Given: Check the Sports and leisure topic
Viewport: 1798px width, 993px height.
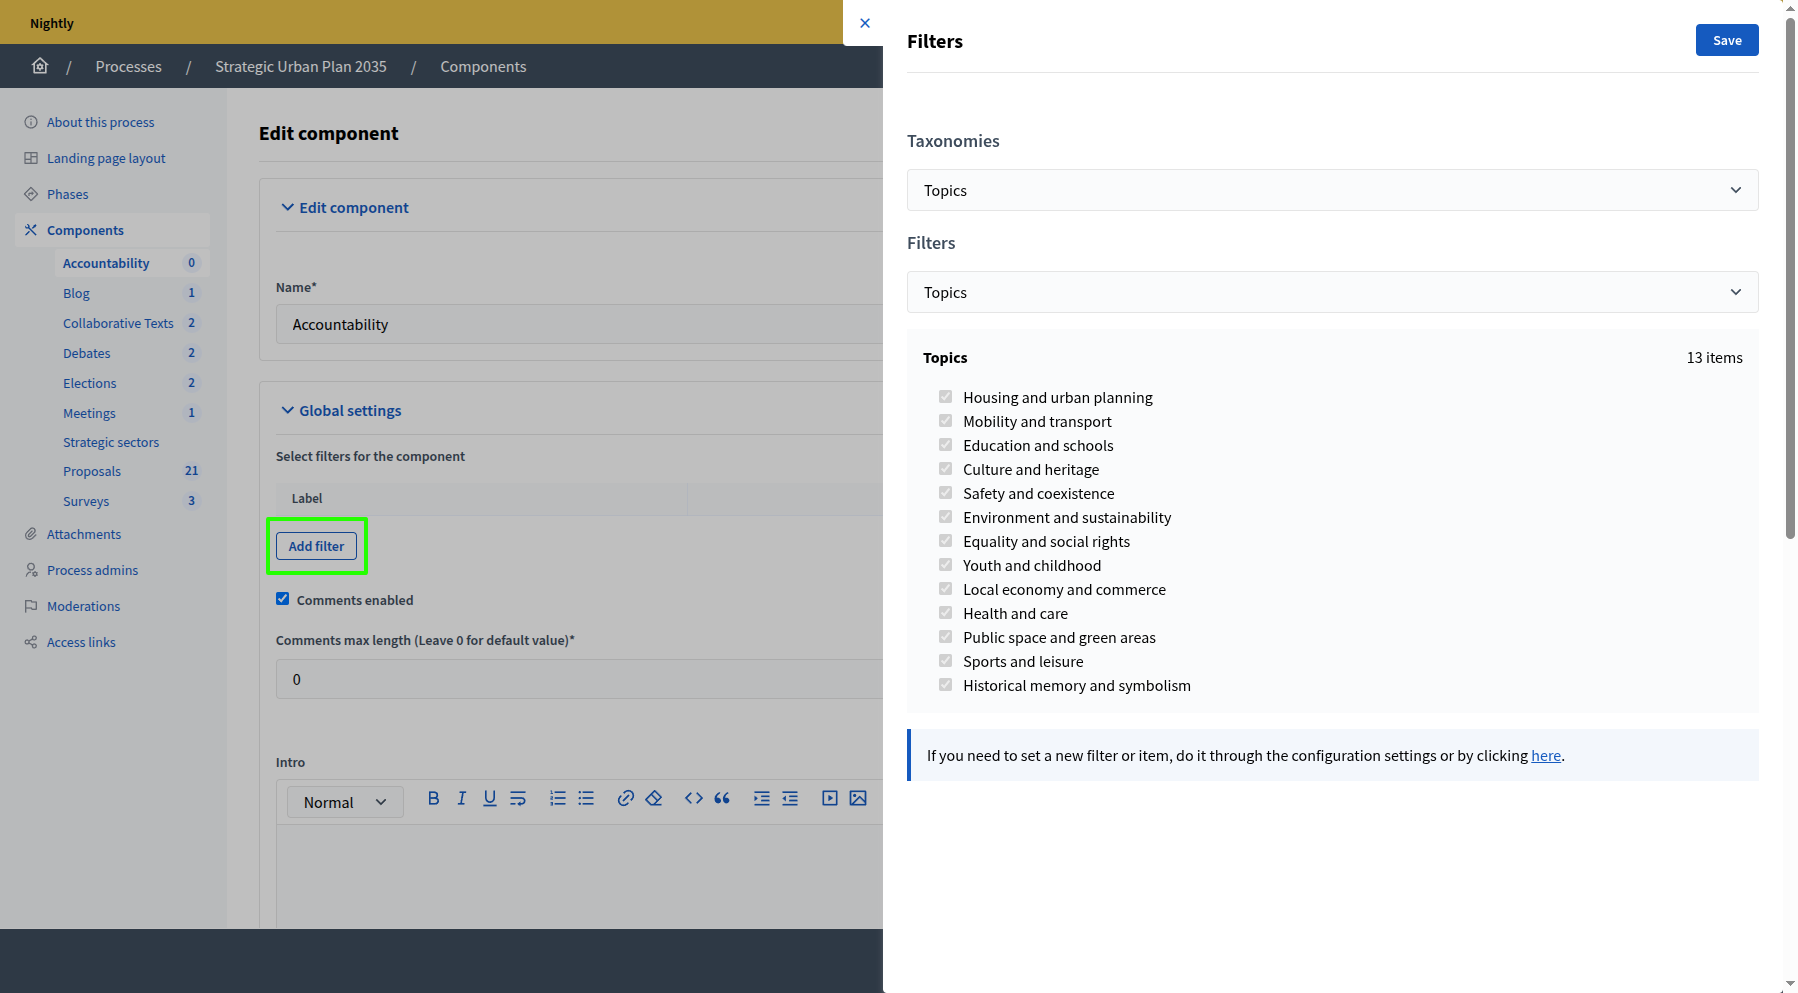Looking at the screenshot, I should coord(945,660).
